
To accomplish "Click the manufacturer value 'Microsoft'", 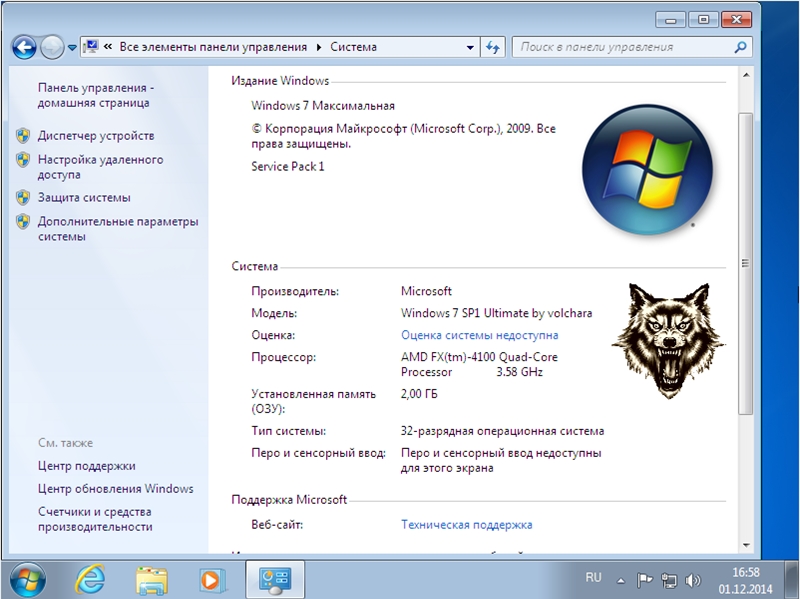I will (x=426, y=291).
